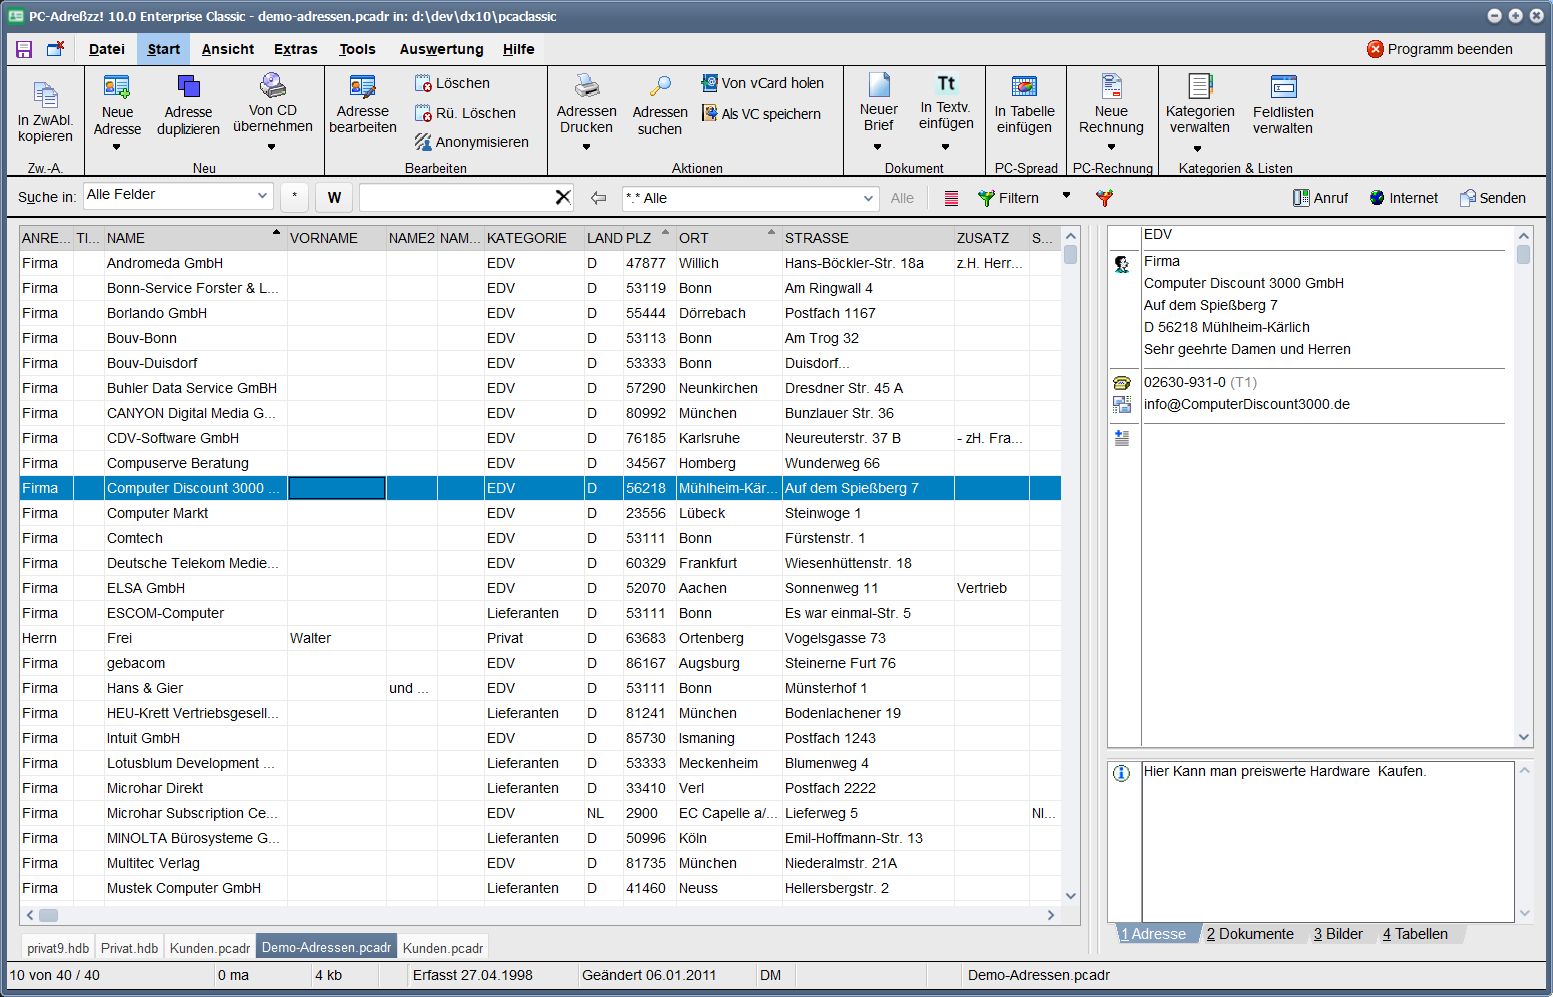This screenshot has width=1553, height=997.
Task: Clear search text with the X button
Action: click(563, 198)
